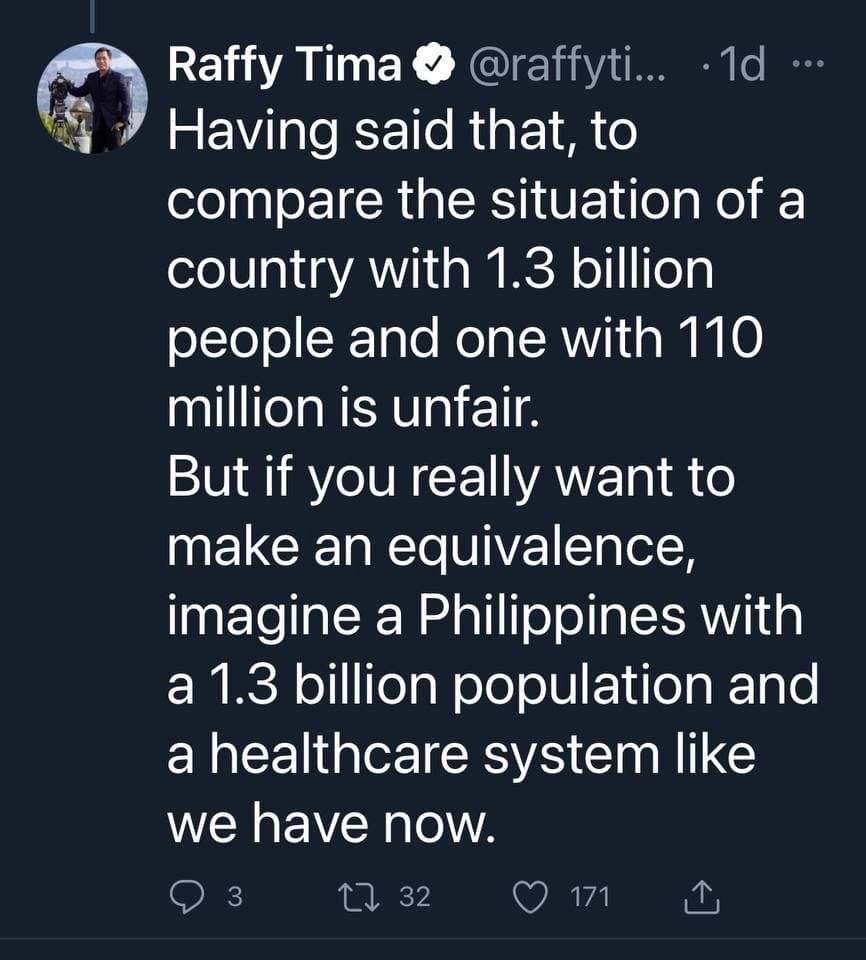The width and height of the screenshot is (866, 960).
Task: Click the phrase 'million is unfair.'
Action: (353, 408)
